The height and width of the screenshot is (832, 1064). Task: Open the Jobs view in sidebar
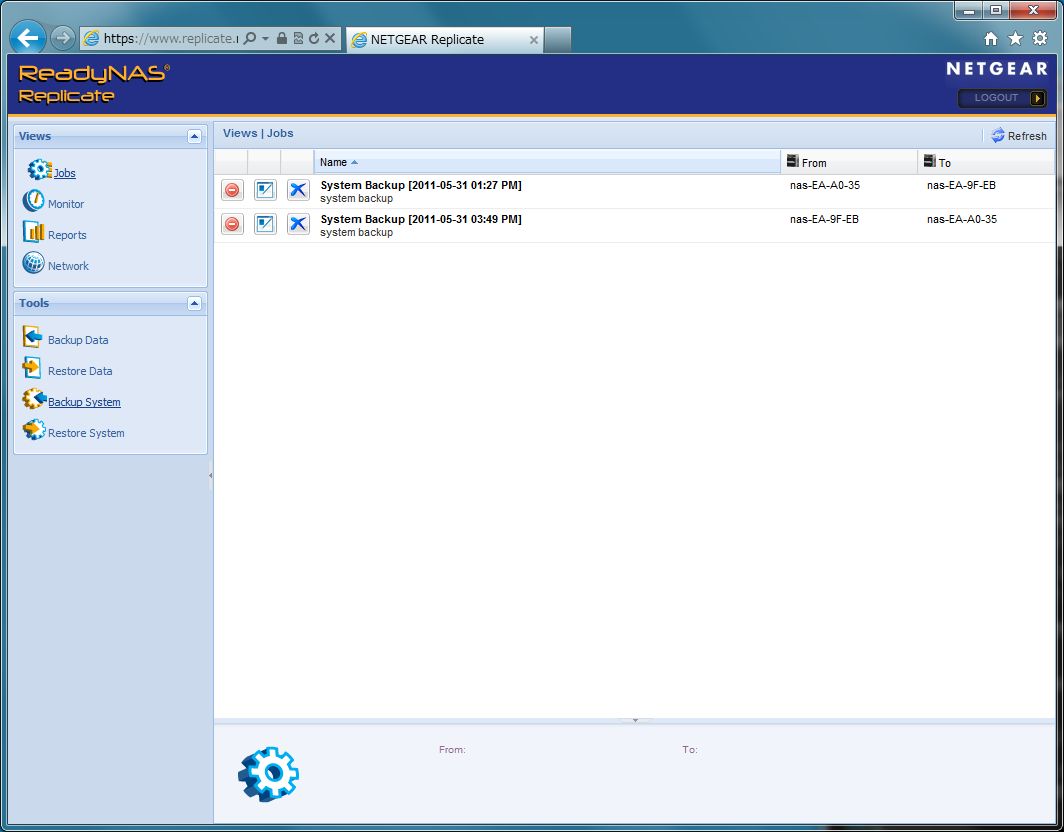coord(64,173)
